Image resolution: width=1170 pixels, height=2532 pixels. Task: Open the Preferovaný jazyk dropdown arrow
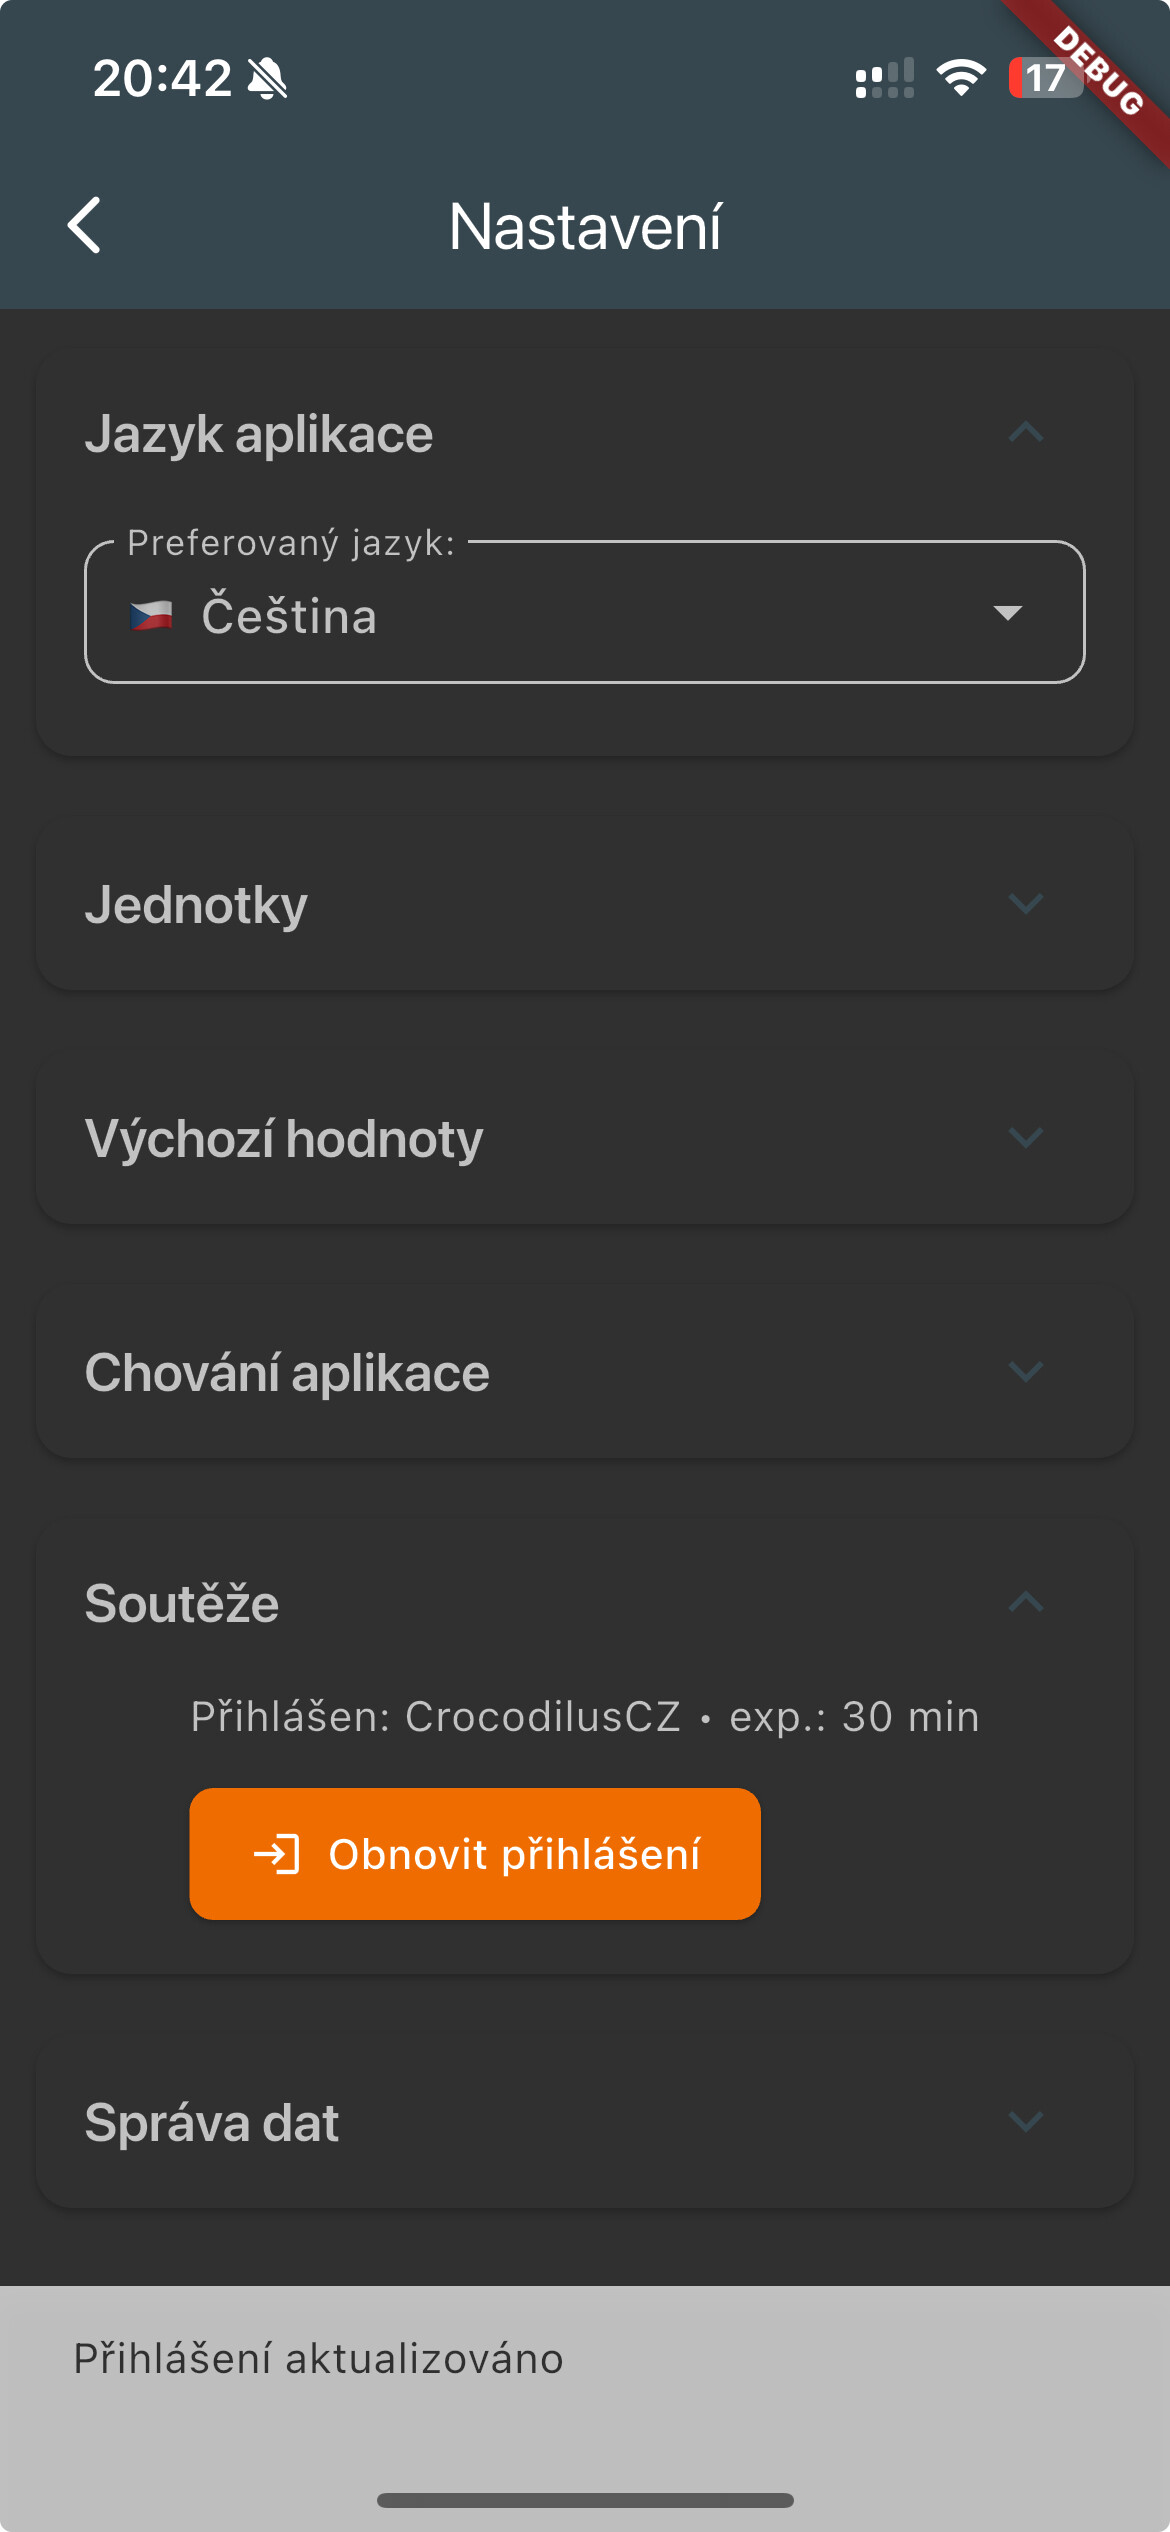point(1007,613)
